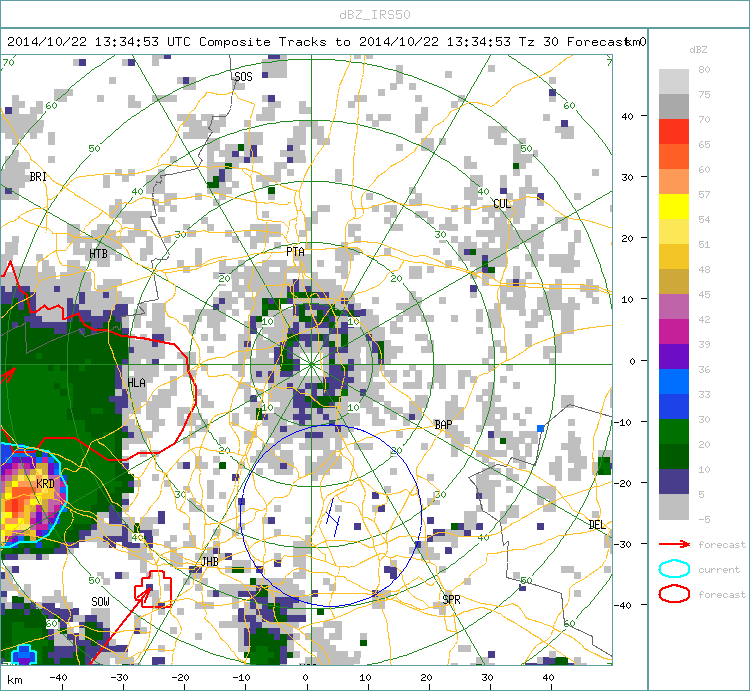Click the SOS station label
Image resolution: width=750 pixels, height=691 pixels.
pyautogui.click(x=243, y=77)
